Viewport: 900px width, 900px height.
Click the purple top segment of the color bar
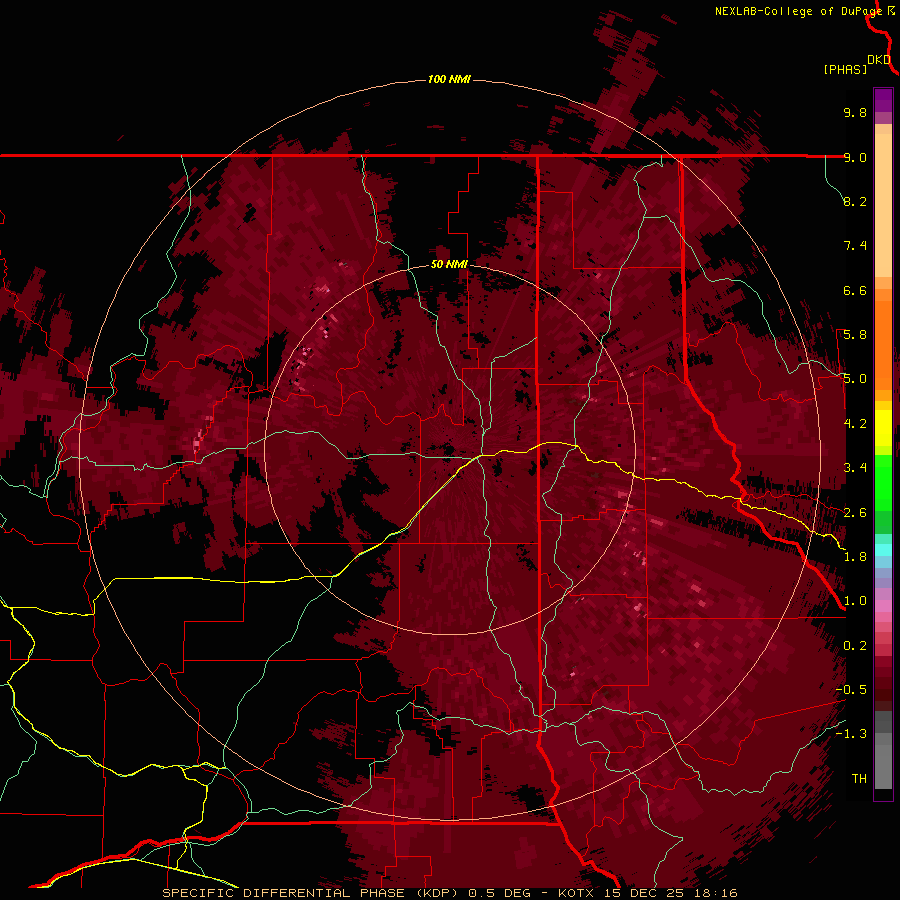coord(883,100)
